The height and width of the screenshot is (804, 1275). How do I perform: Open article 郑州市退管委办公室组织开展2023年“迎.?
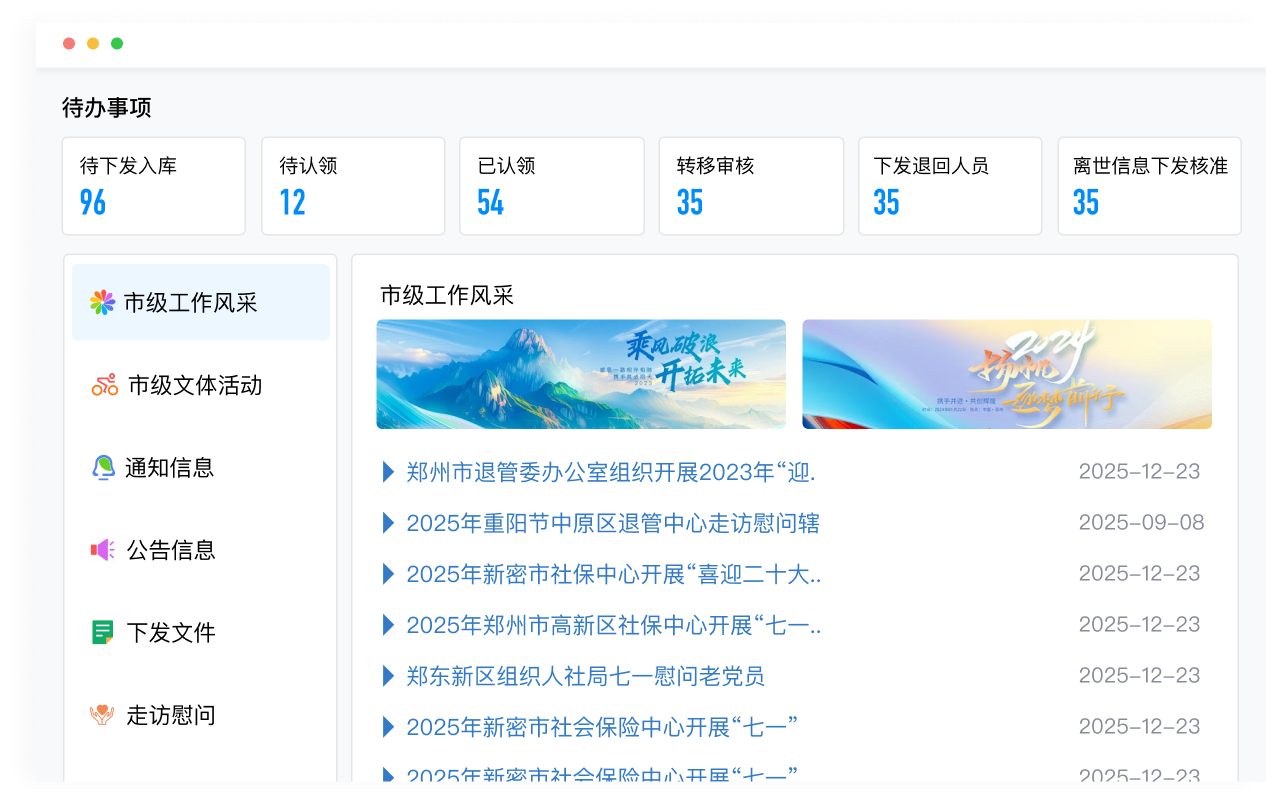click(610, 472)
